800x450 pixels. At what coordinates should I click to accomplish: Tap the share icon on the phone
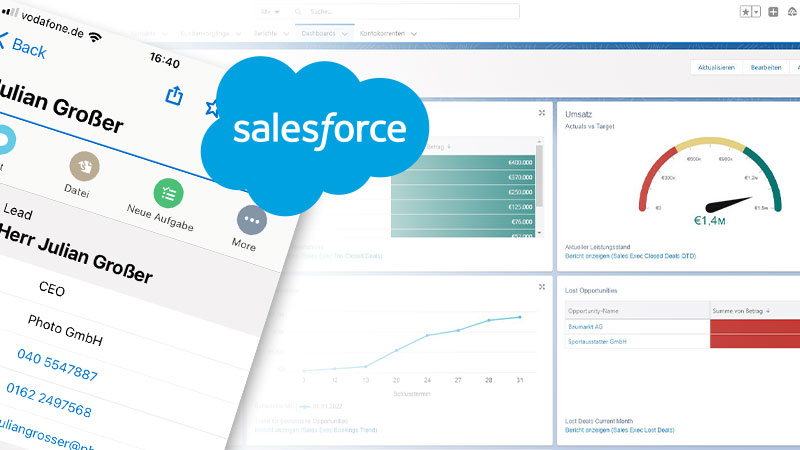174,95
